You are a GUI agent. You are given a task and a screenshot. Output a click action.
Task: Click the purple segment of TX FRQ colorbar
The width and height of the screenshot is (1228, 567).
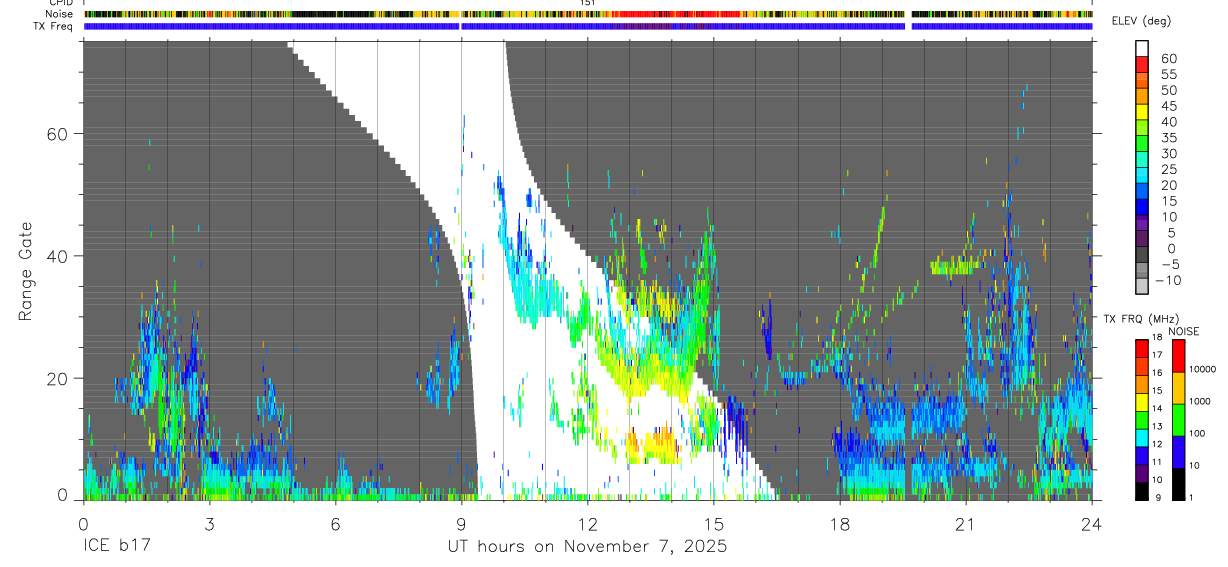click(1142, 473)
